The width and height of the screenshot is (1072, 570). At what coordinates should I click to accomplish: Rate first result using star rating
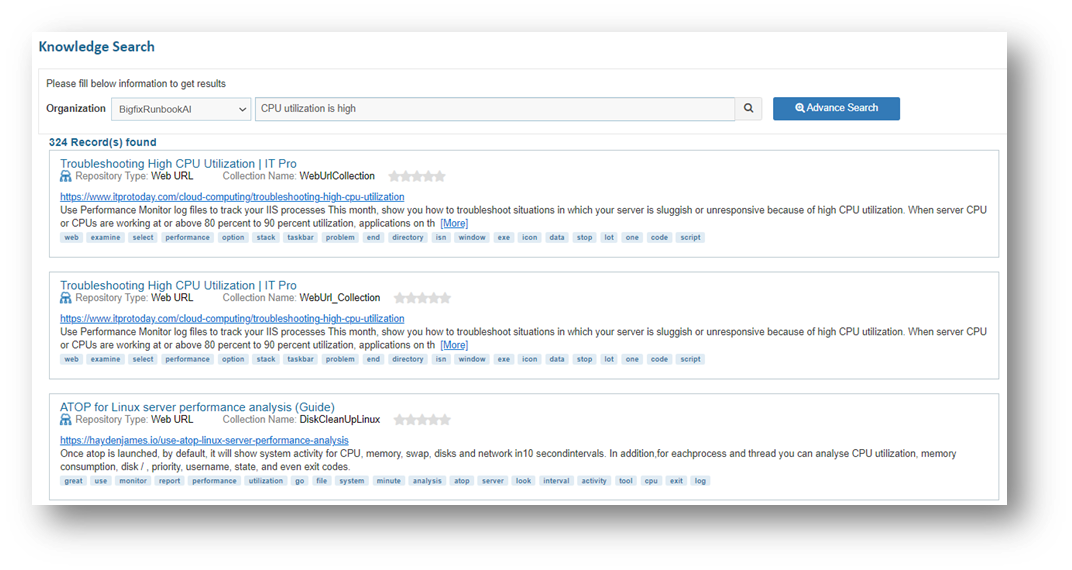pos(416,176)
